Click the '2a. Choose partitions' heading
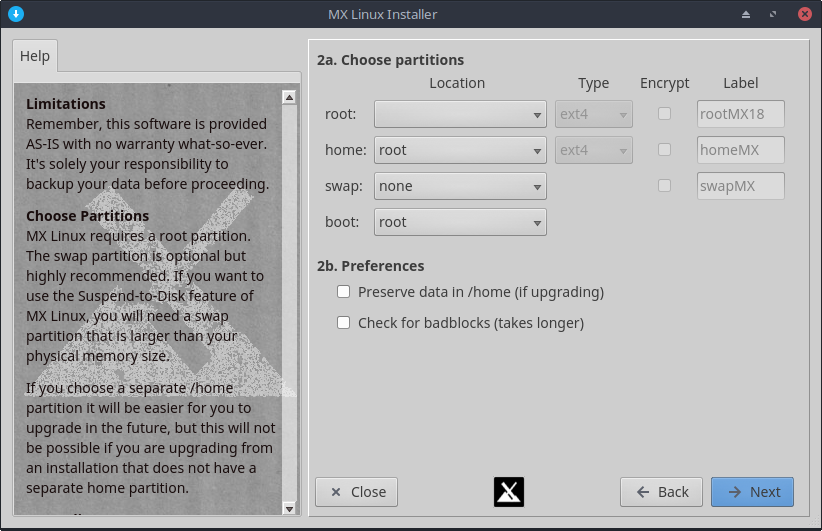The height and width of the screenshot is (531, 822). tap(391, 60)
